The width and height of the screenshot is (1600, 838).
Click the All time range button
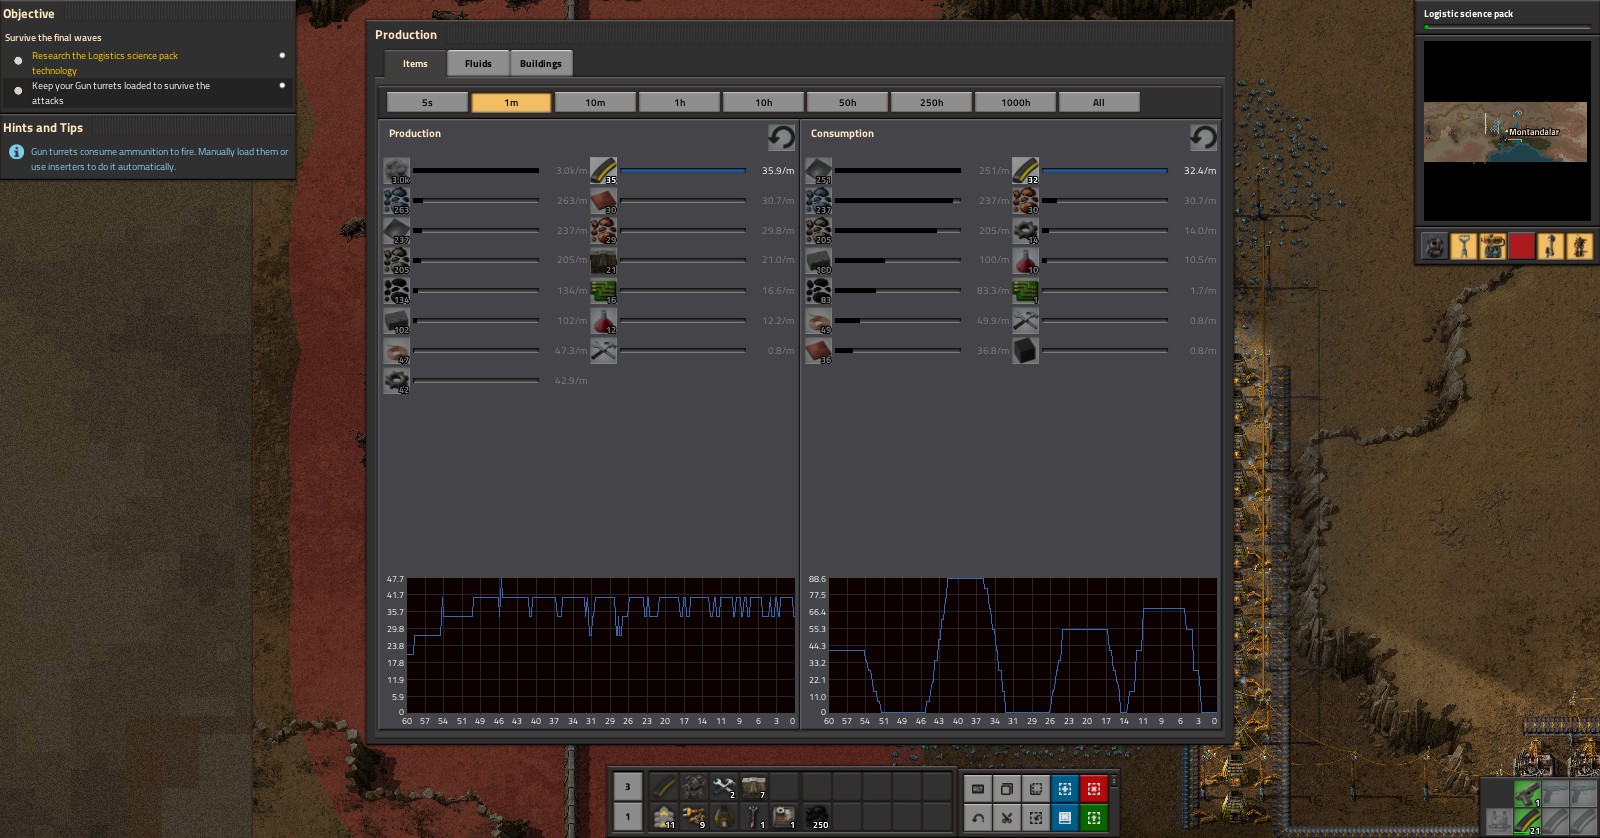point(1098,102)
